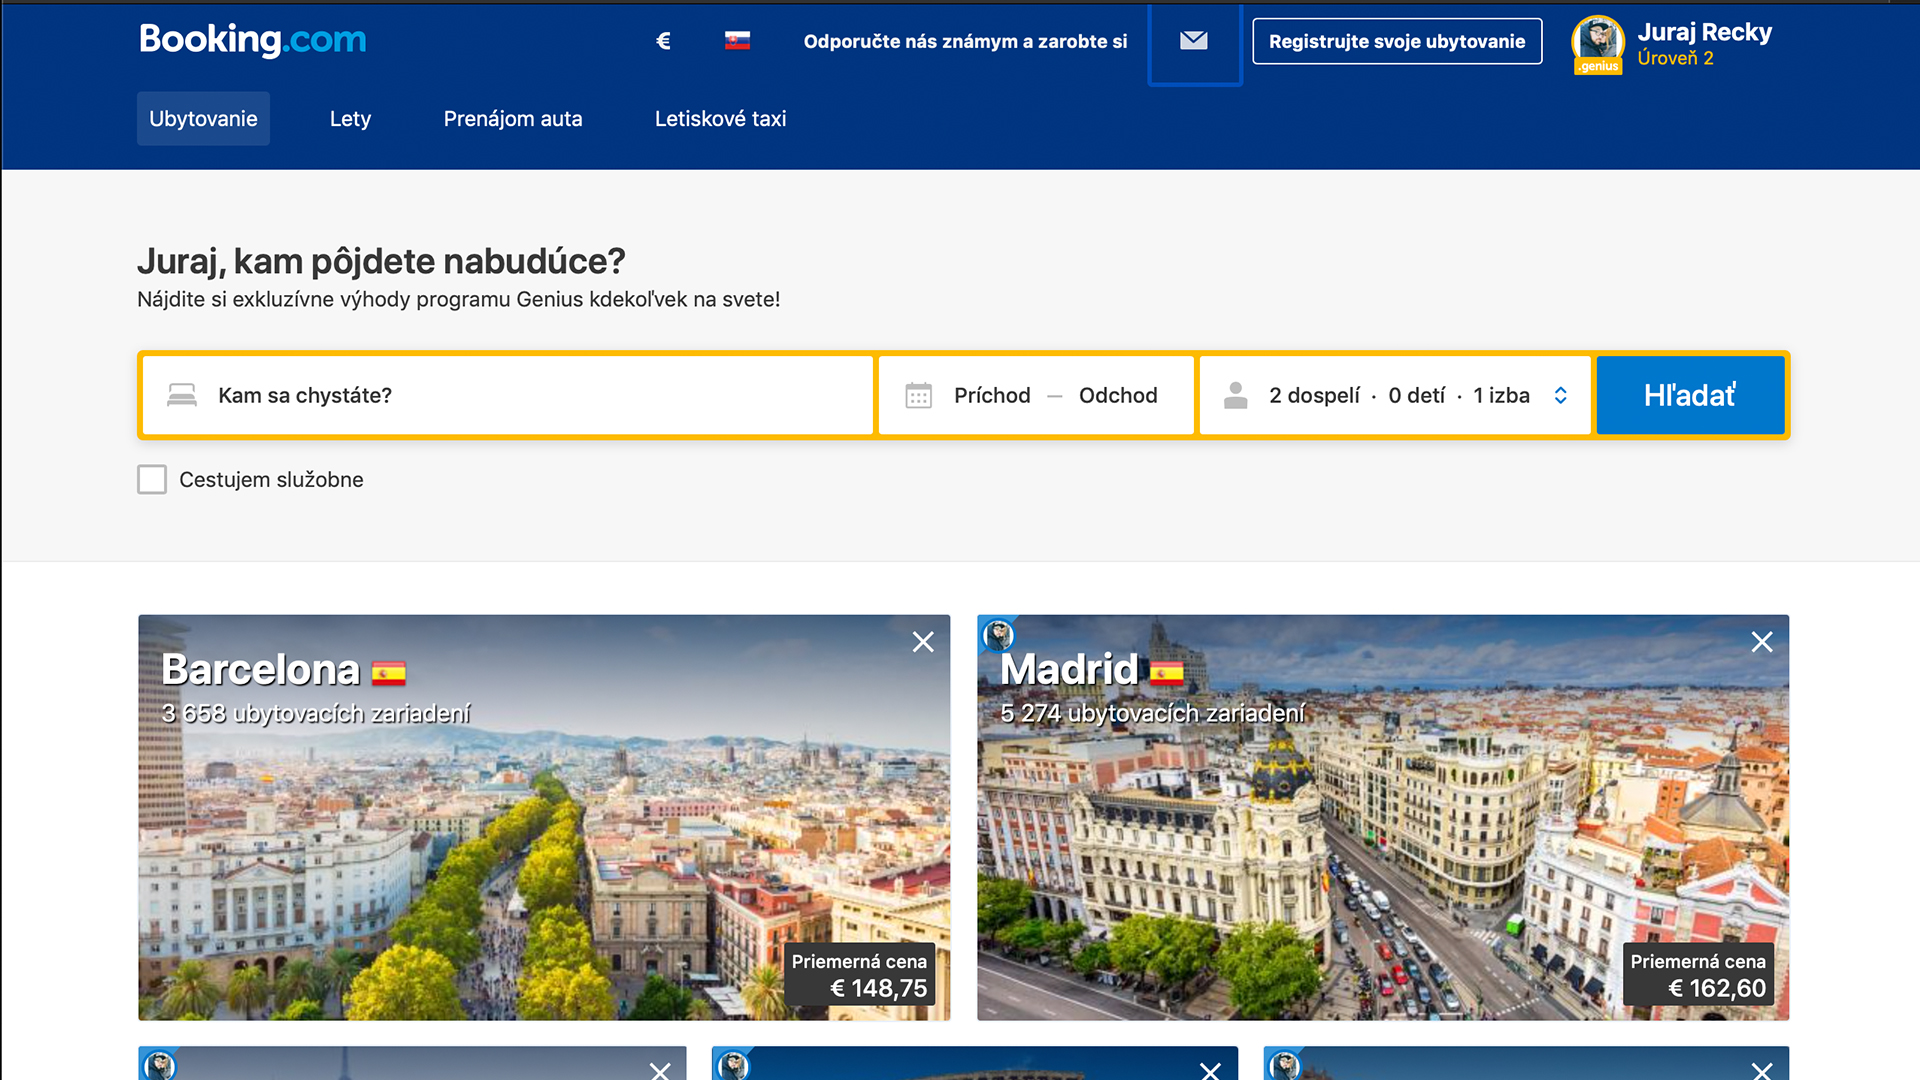
Task: Click Madrid's Priemerná cena € 162,60 label
Action: pyautogui.click(x=1698, y=975)
